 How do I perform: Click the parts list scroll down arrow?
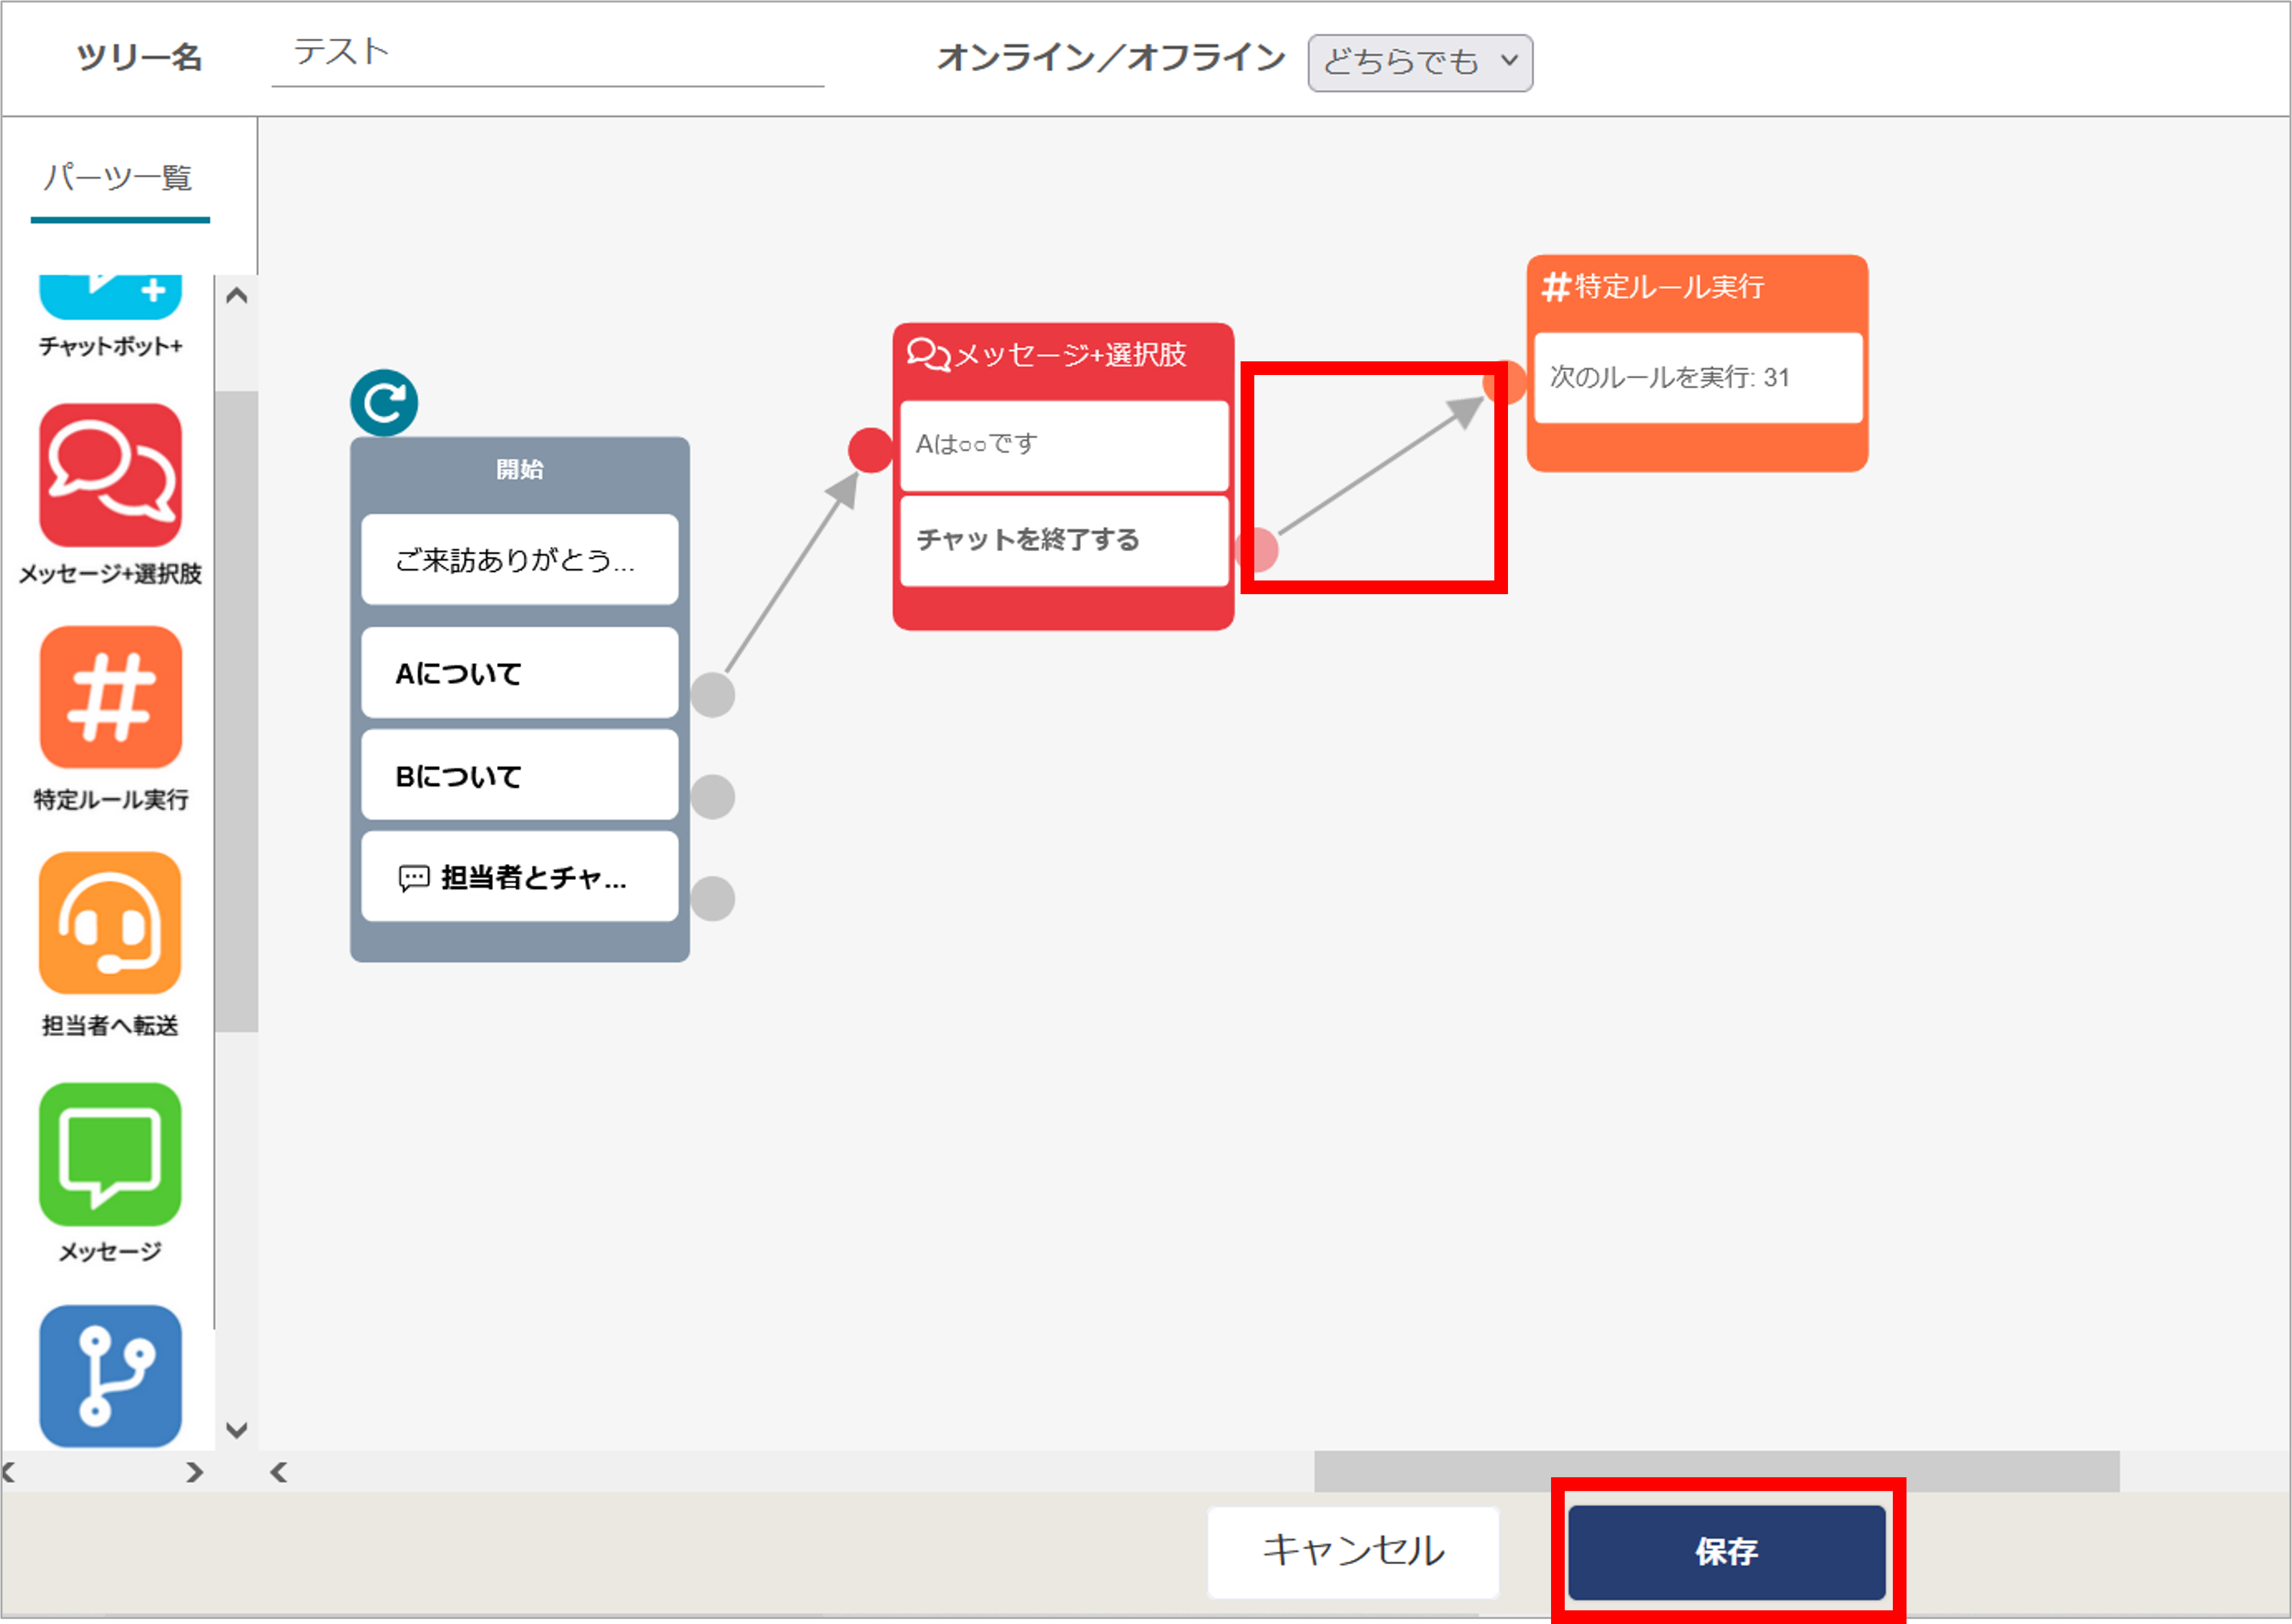coord(237,1430)
